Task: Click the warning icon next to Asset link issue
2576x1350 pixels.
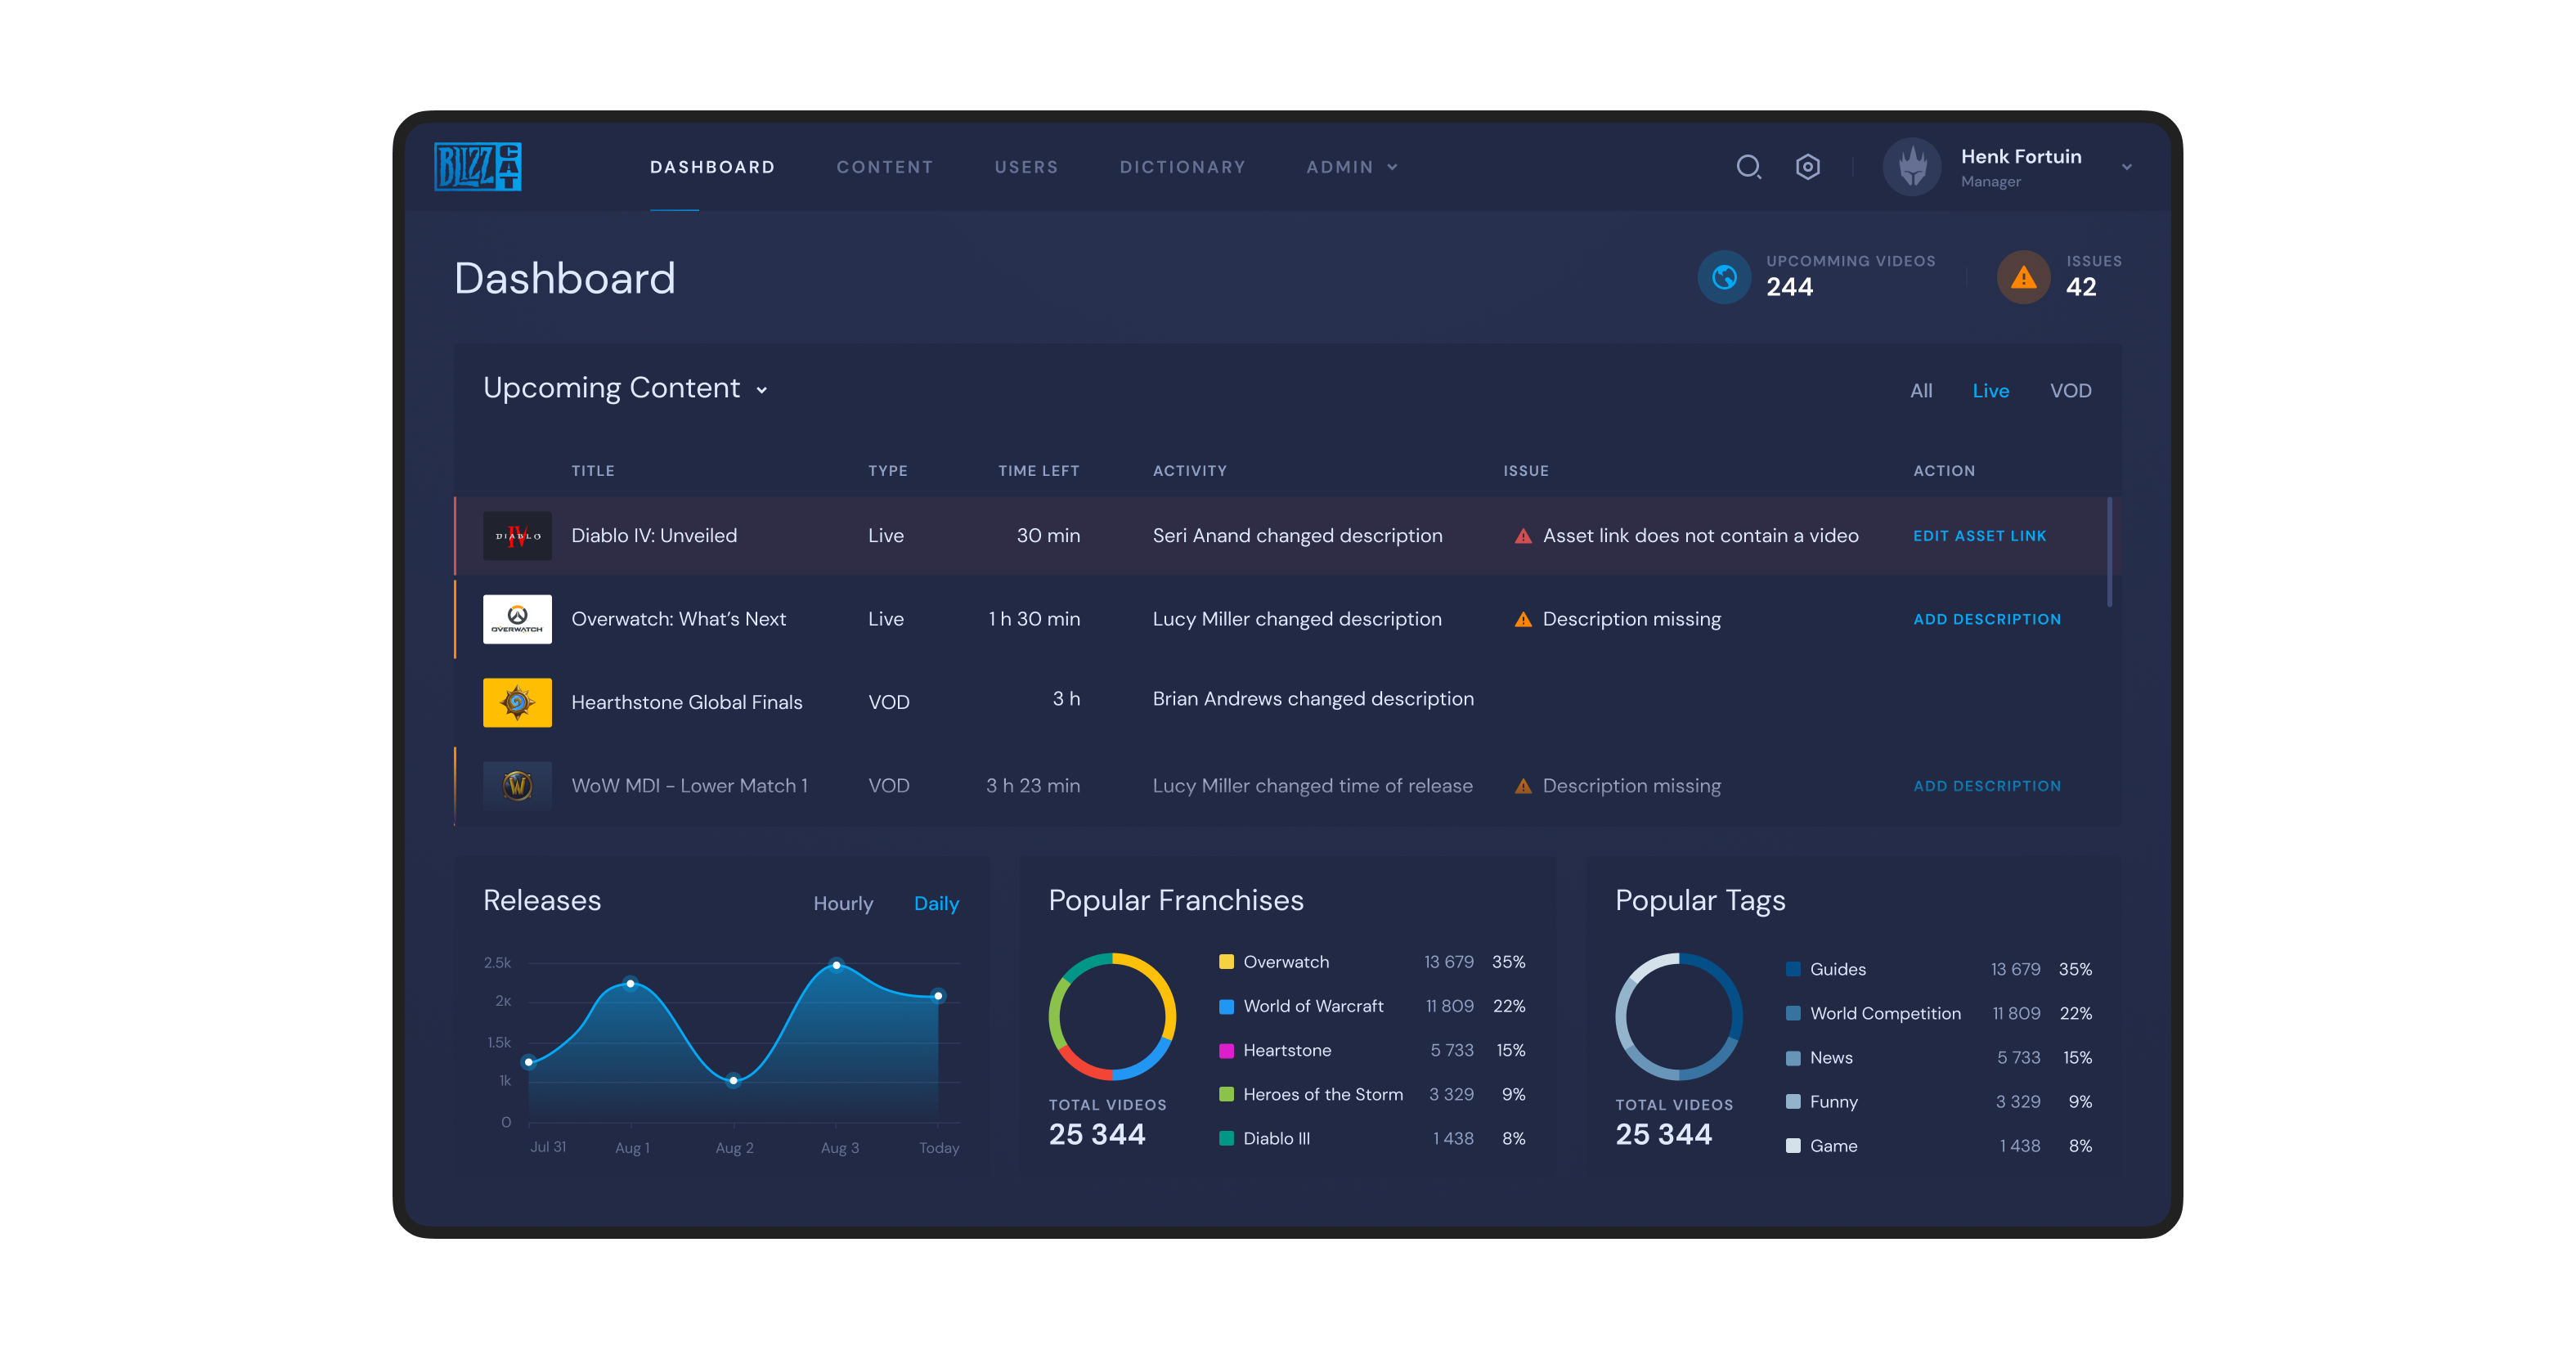Action: click(x=1522, y=535)
